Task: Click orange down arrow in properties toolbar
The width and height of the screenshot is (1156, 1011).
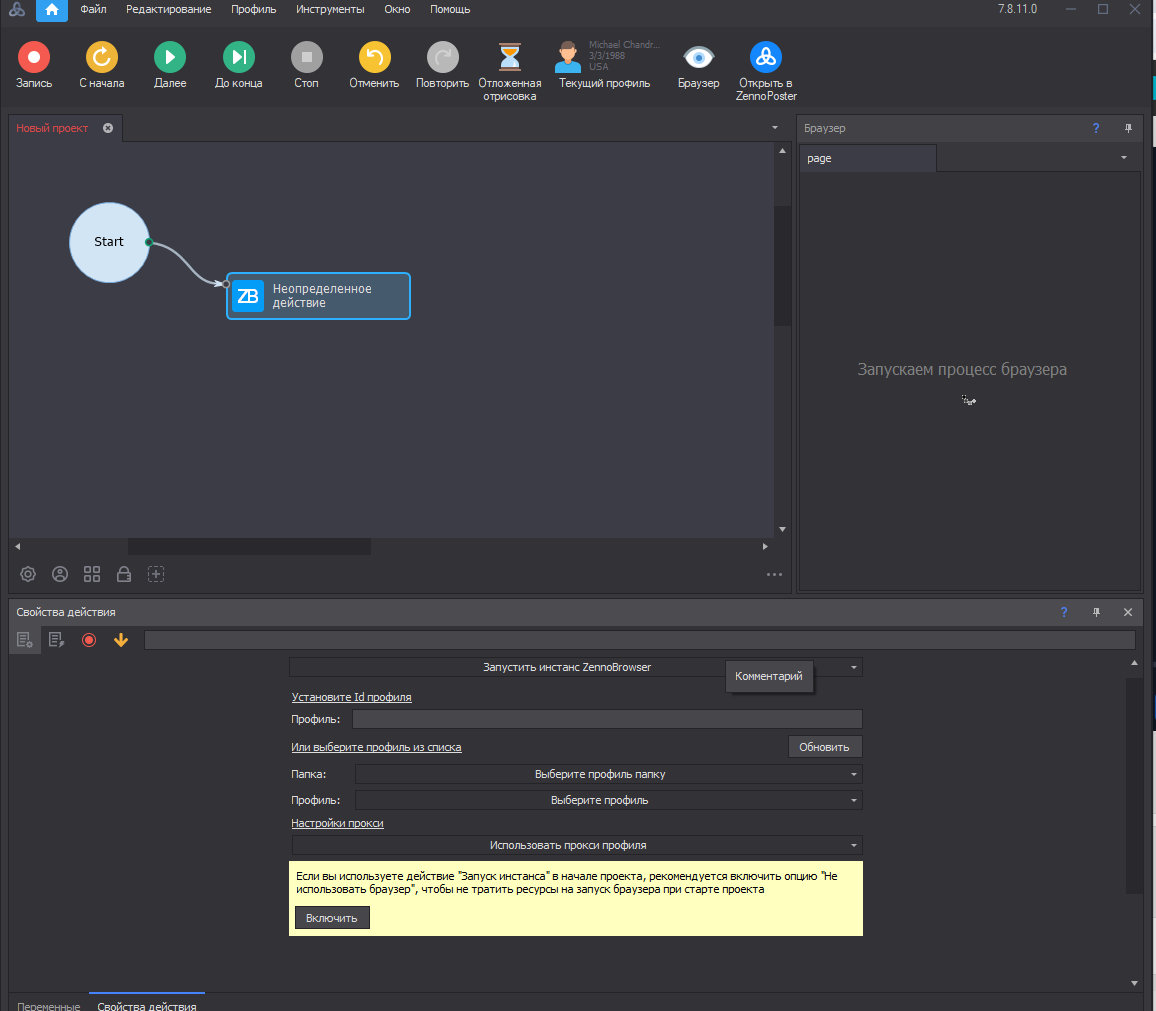Action: (x=121, y=640)
